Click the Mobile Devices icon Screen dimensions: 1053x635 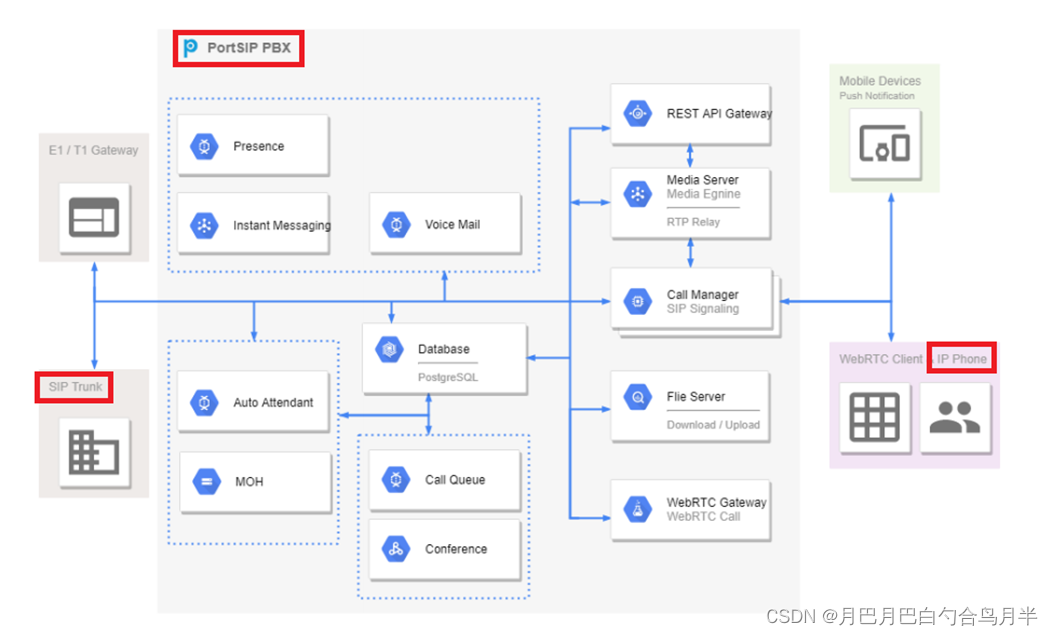click(x=885, y=144)
